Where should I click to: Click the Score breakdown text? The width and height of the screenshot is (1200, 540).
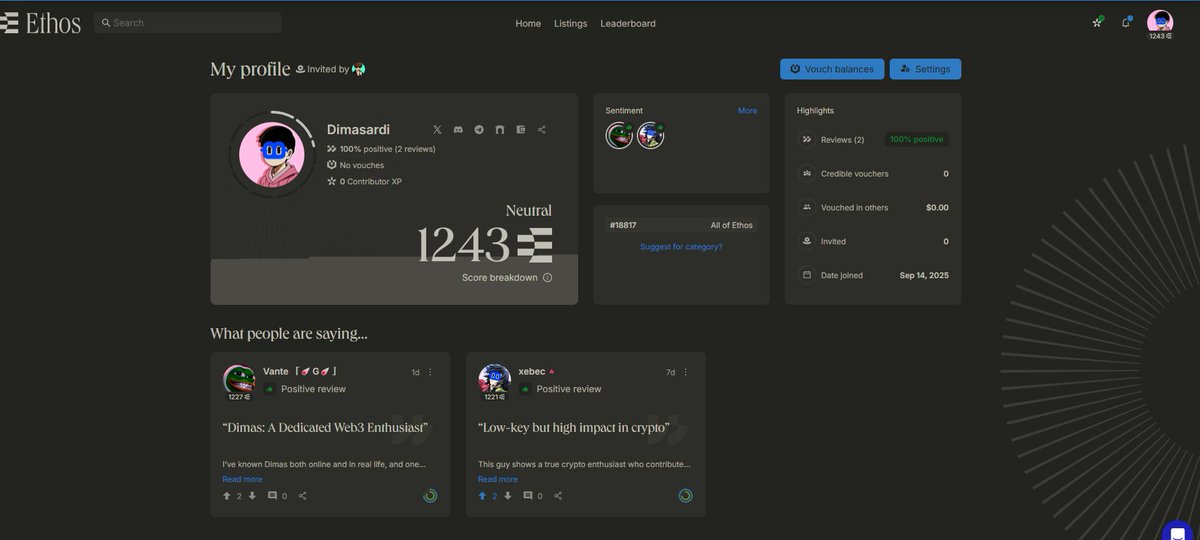pos(499,277)
